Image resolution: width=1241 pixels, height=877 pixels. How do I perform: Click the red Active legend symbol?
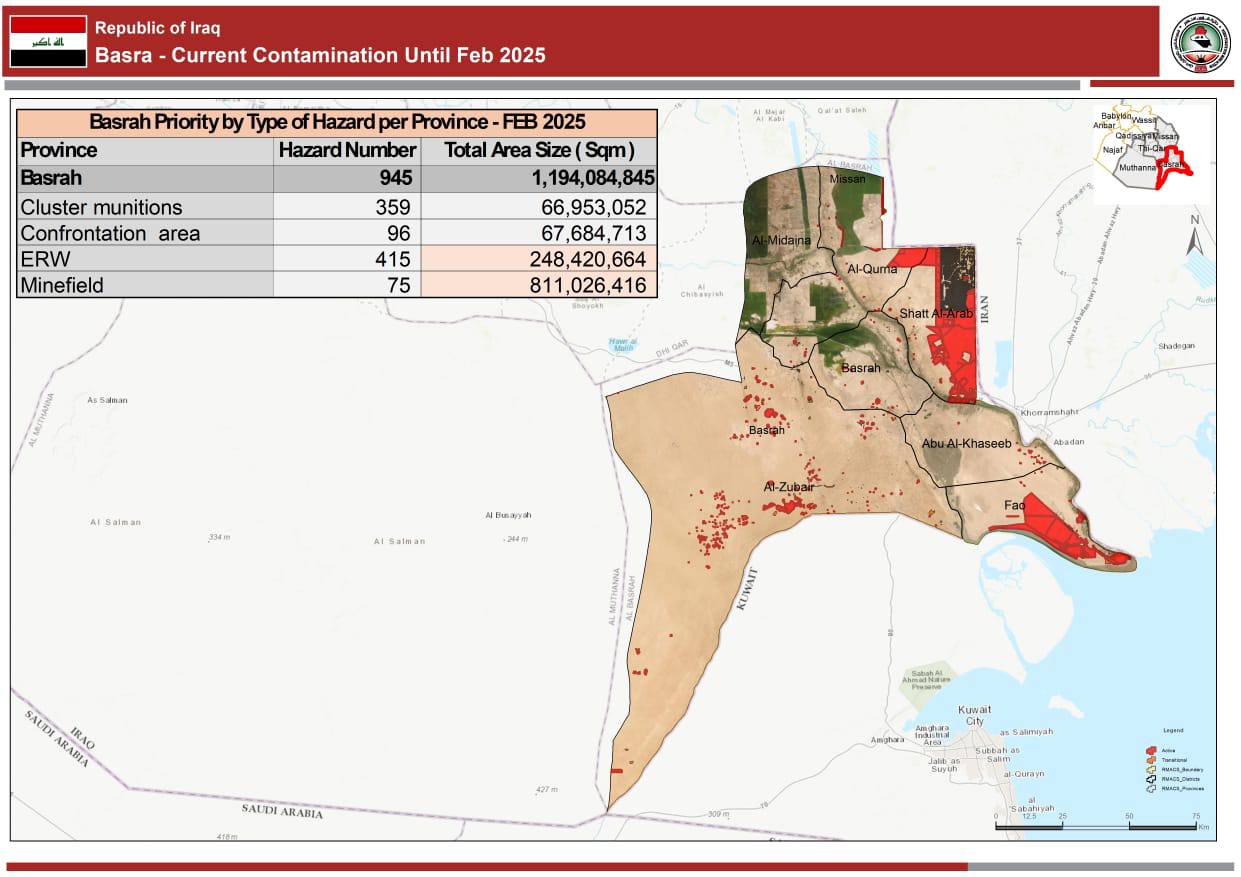(x=1151, y=750)
